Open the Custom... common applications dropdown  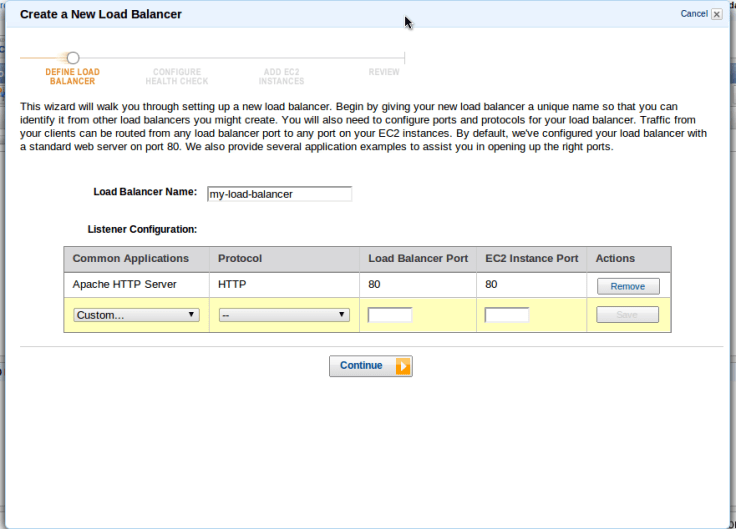[x=136, y=314]
